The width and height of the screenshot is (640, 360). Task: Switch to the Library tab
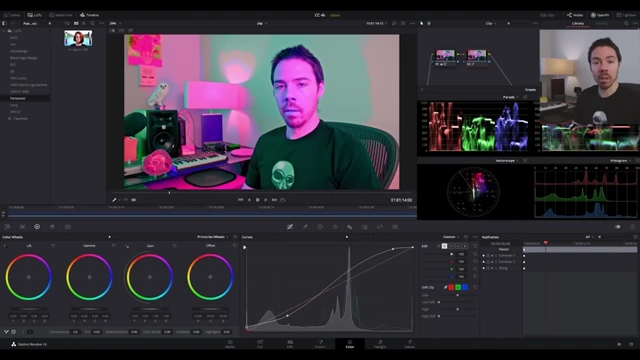(x=578, y=24)
